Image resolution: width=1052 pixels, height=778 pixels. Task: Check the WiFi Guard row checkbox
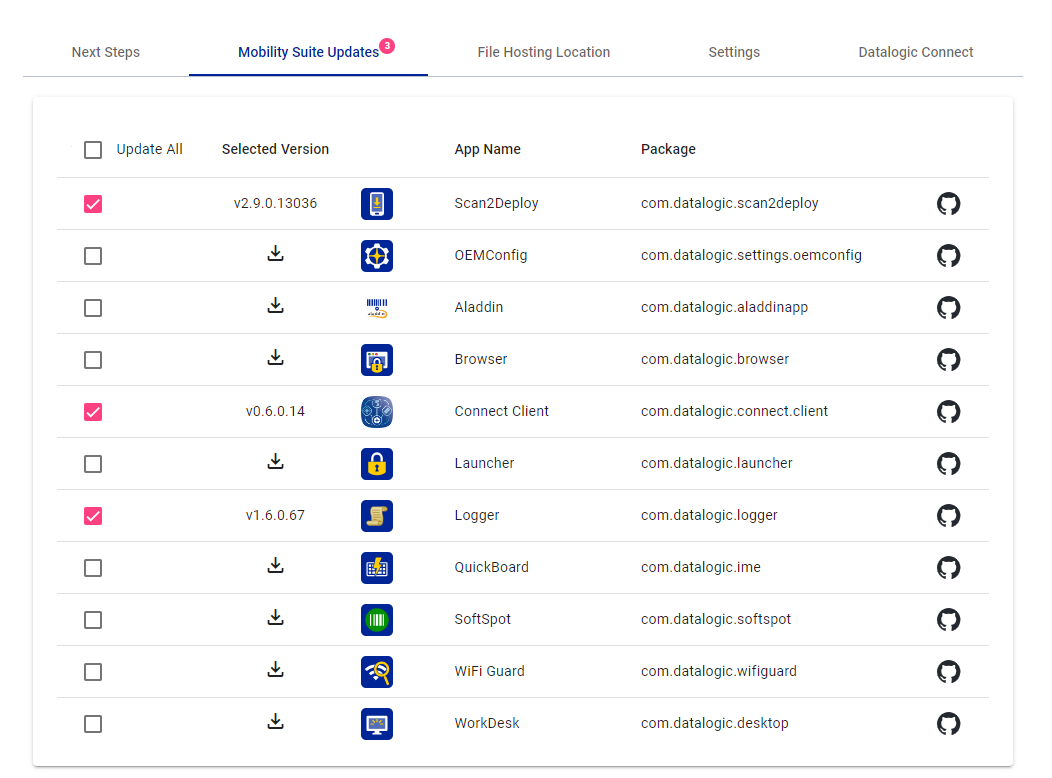point(93,671)
